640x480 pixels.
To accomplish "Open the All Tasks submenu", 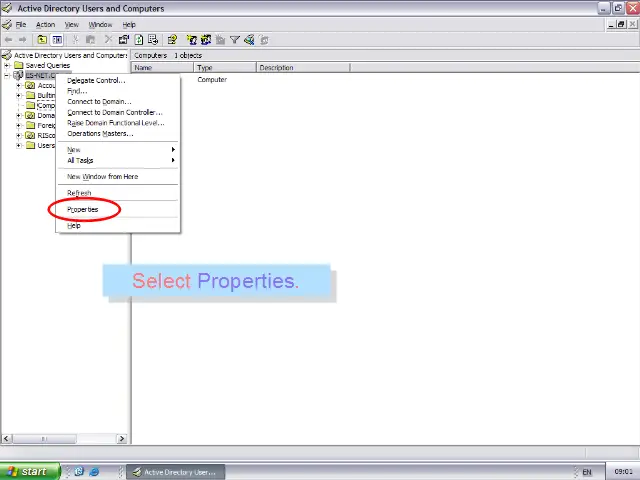I will (x=118, y=160).
